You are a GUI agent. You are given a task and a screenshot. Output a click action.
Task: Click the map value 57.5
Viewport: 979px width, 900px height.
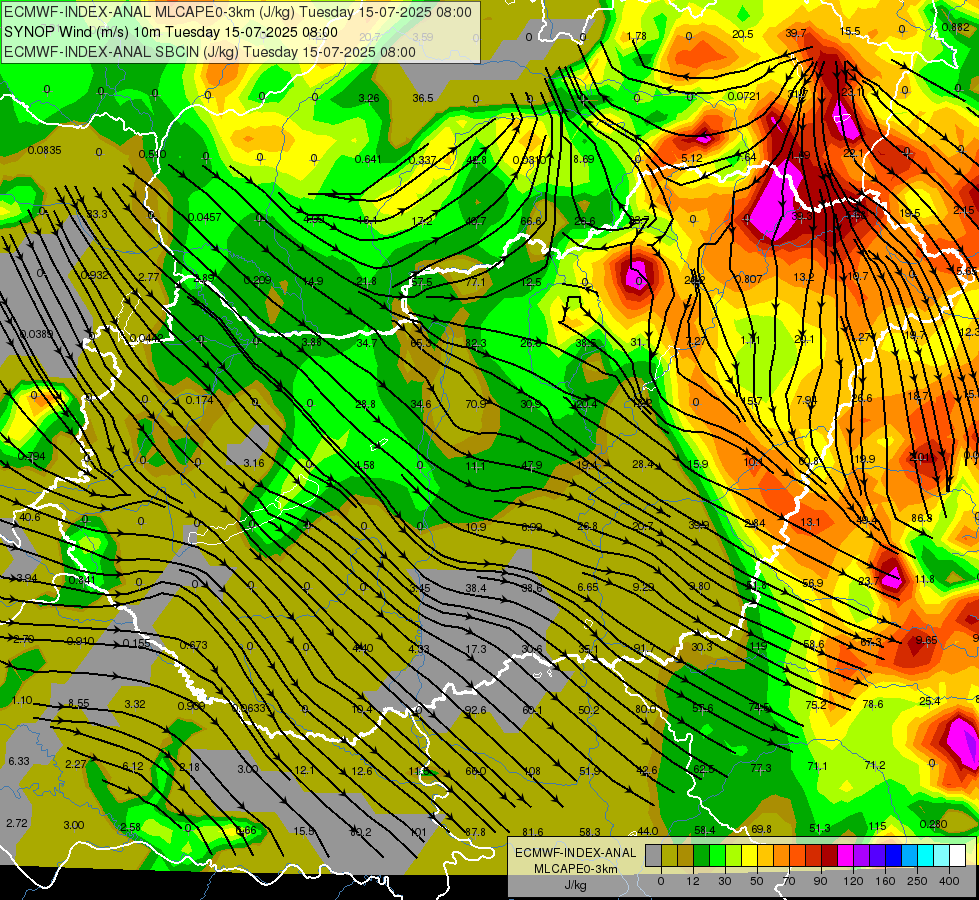(x=421, y=282)
